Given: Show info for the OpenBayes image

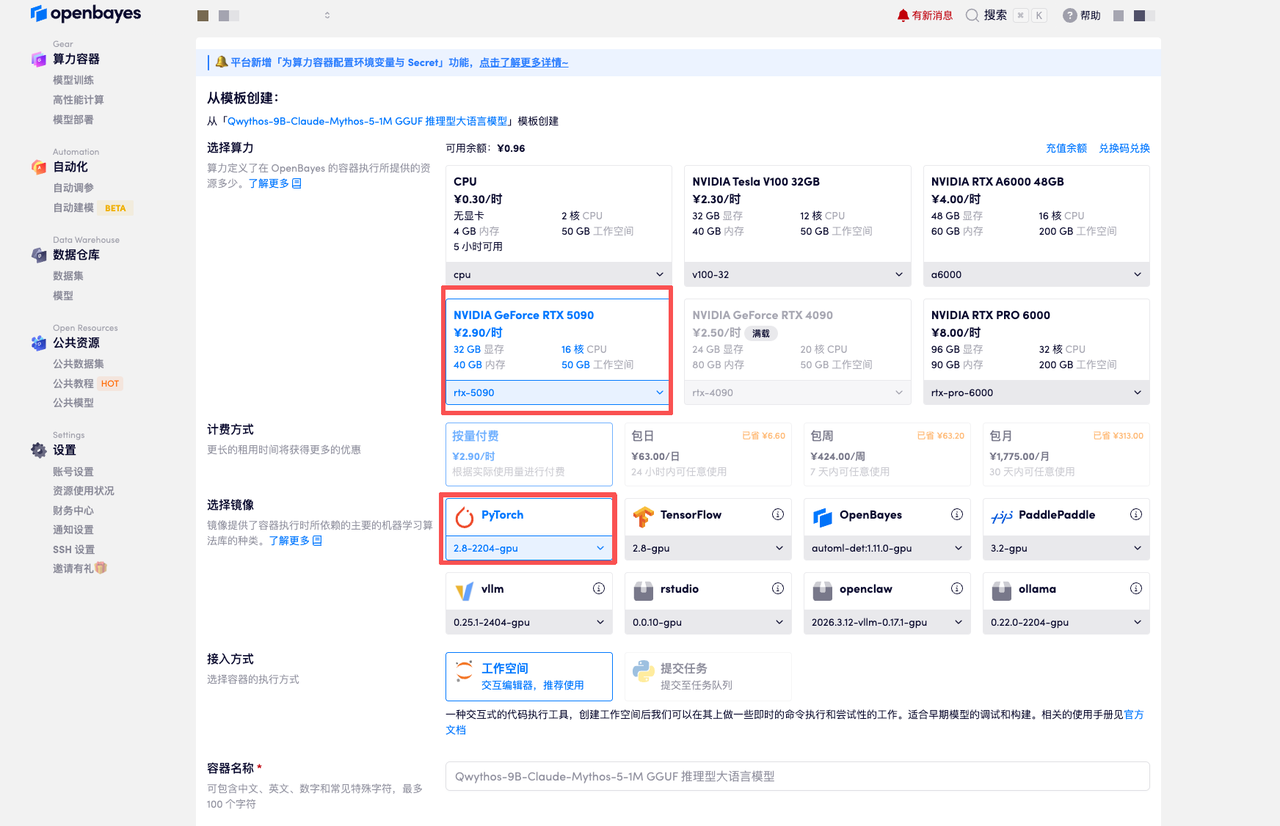Looking at the screenshot, I should [x=957, y=515].
